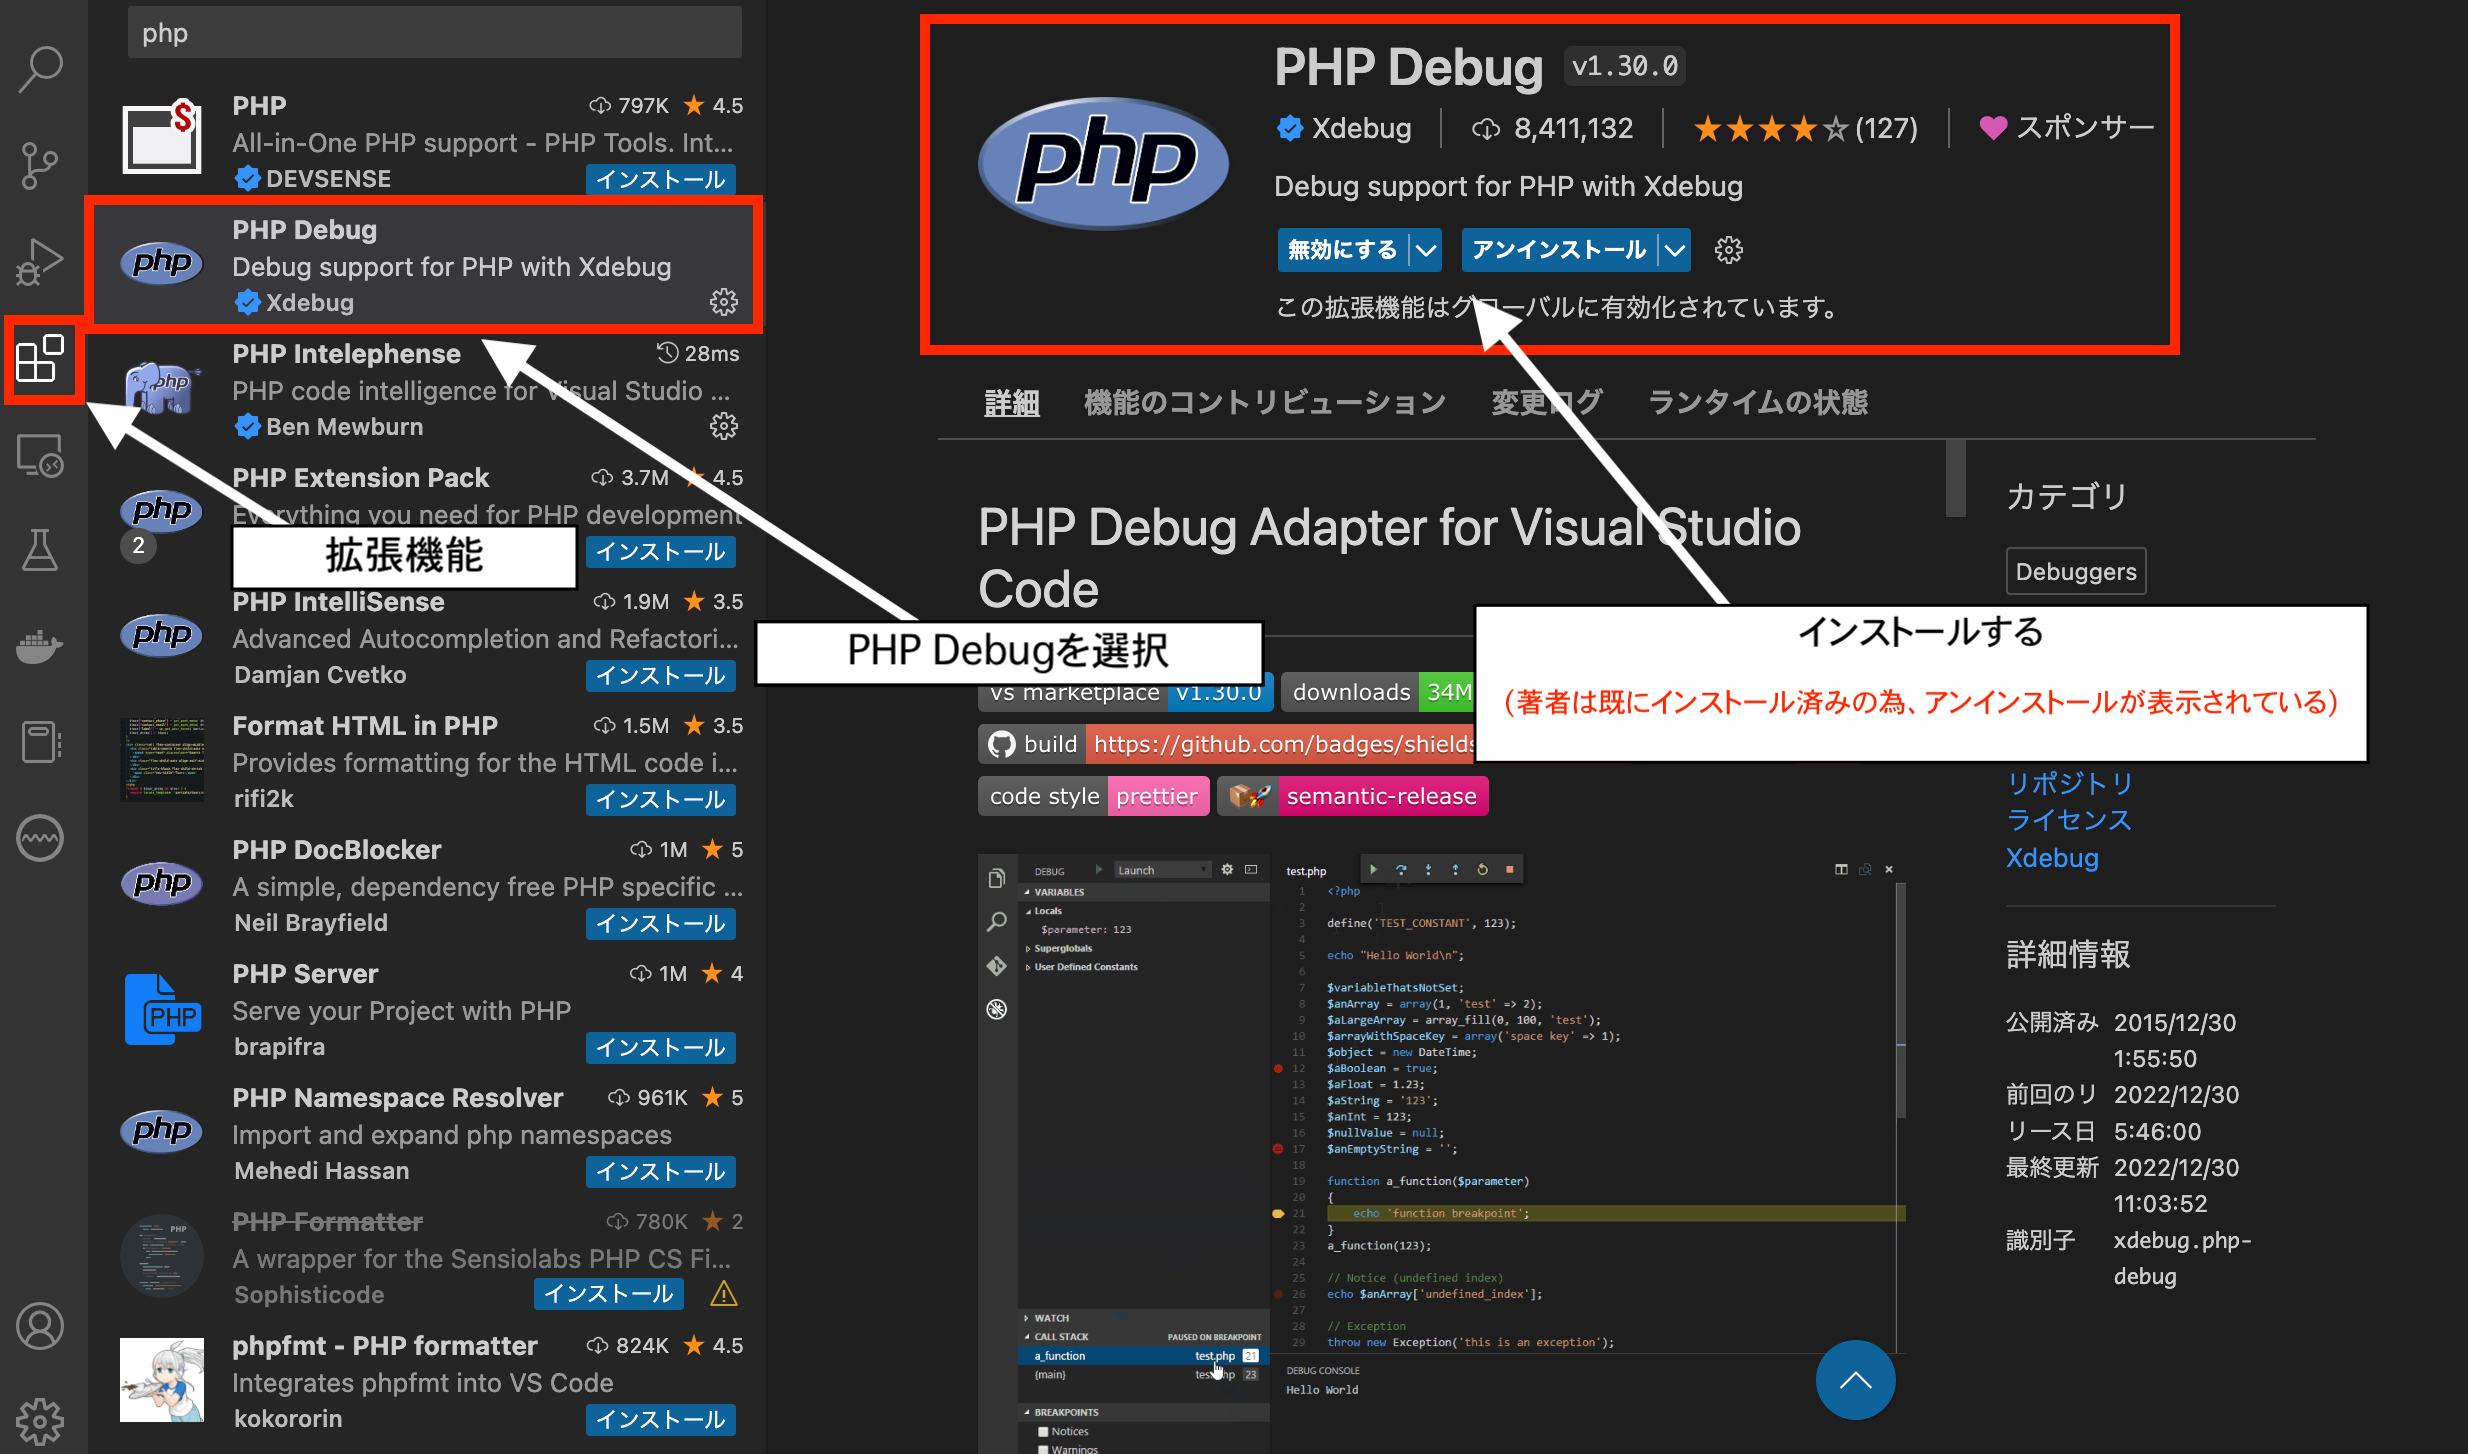Select the Extensions icon in the activity bar
The width and height of the screenshot is (2468, 1454).
click(42, 360)
